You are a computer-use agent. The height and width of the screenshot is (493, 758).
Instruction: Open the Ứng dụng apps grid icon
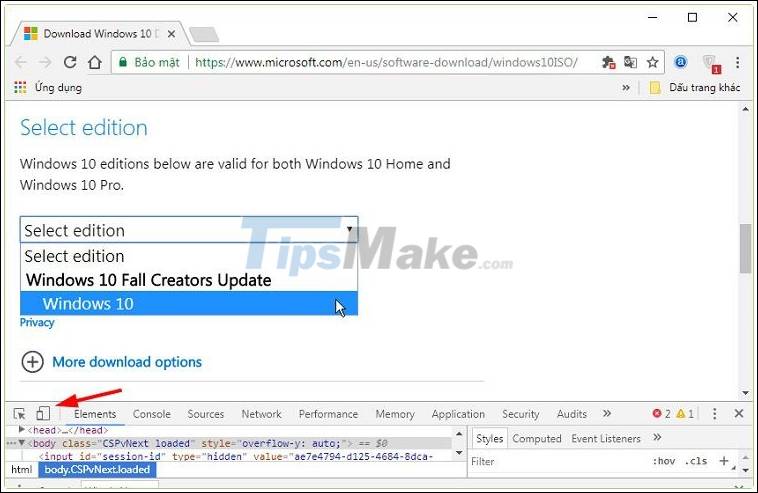pos(20,87)
